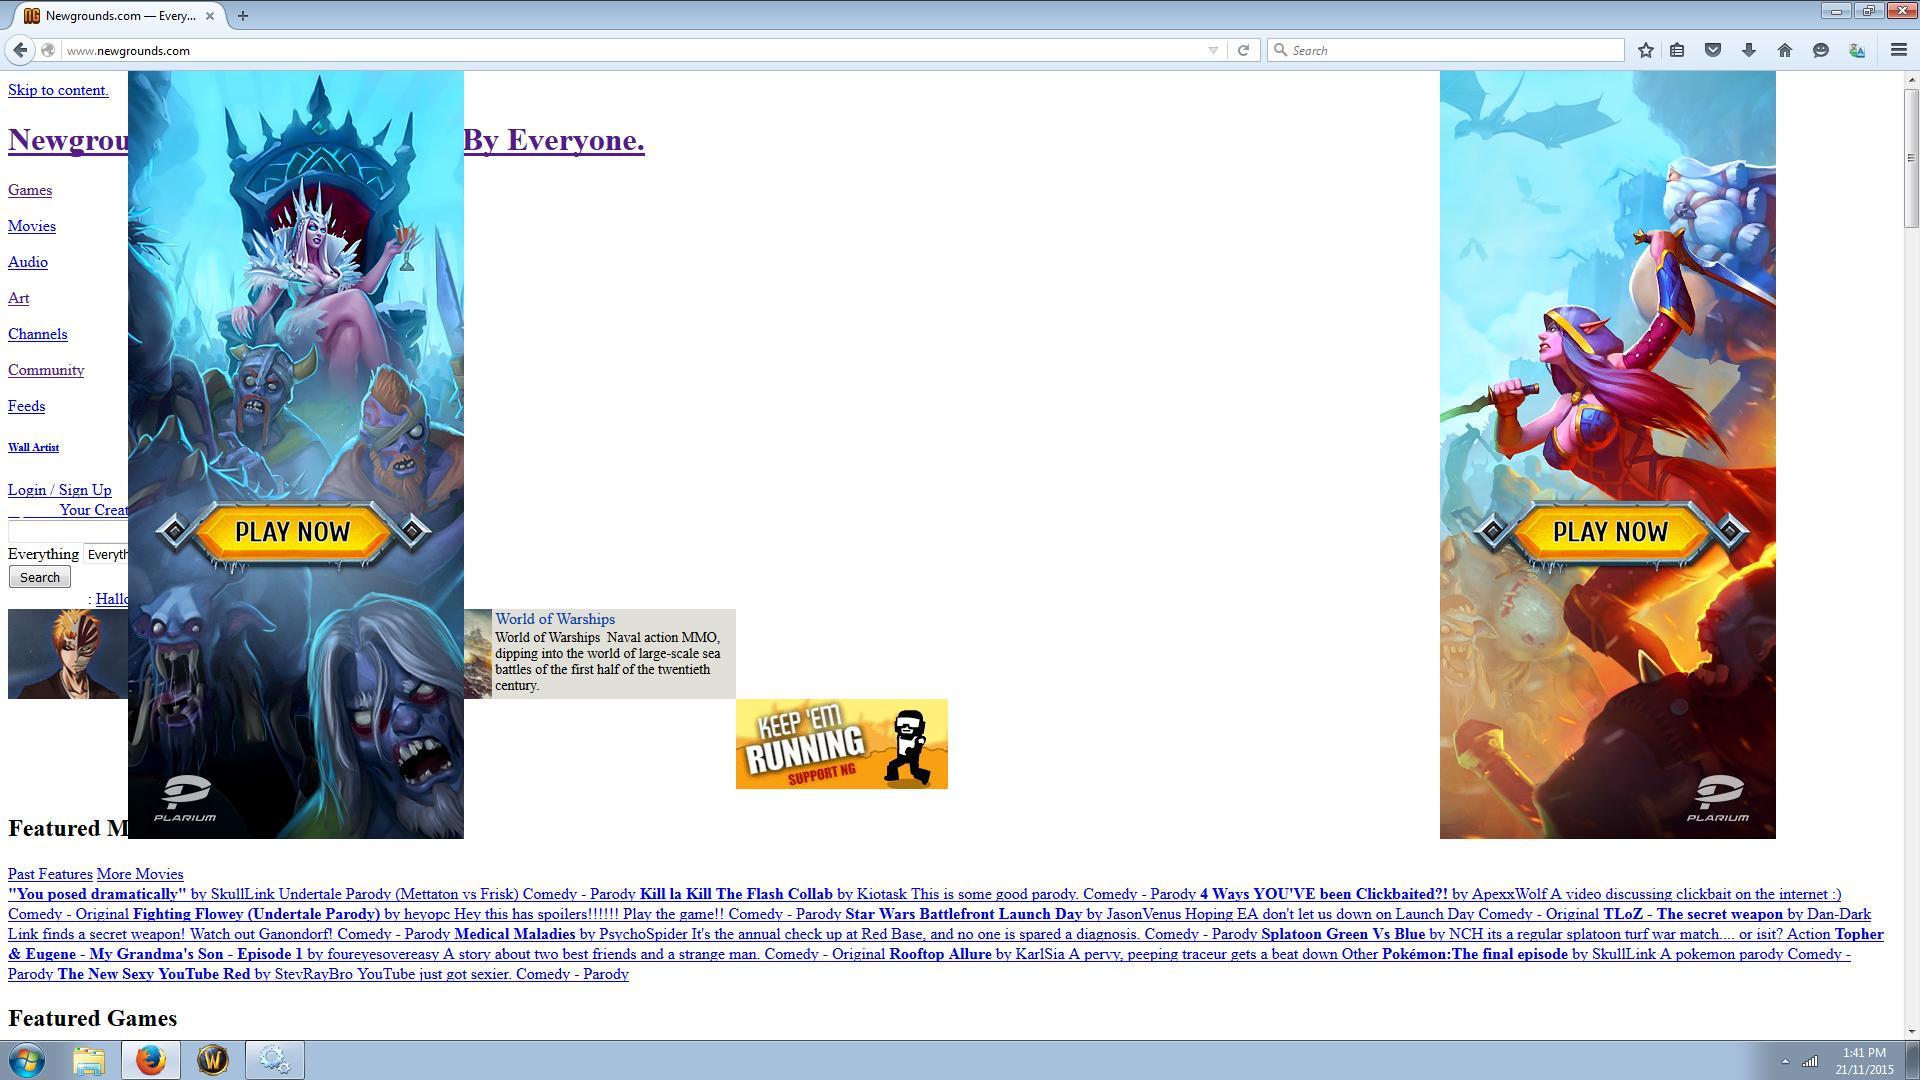Viewport: 1920px width, 1080px height.
Task: Click the yellow PLAY NOW ad button
Action: coord(295,531)
